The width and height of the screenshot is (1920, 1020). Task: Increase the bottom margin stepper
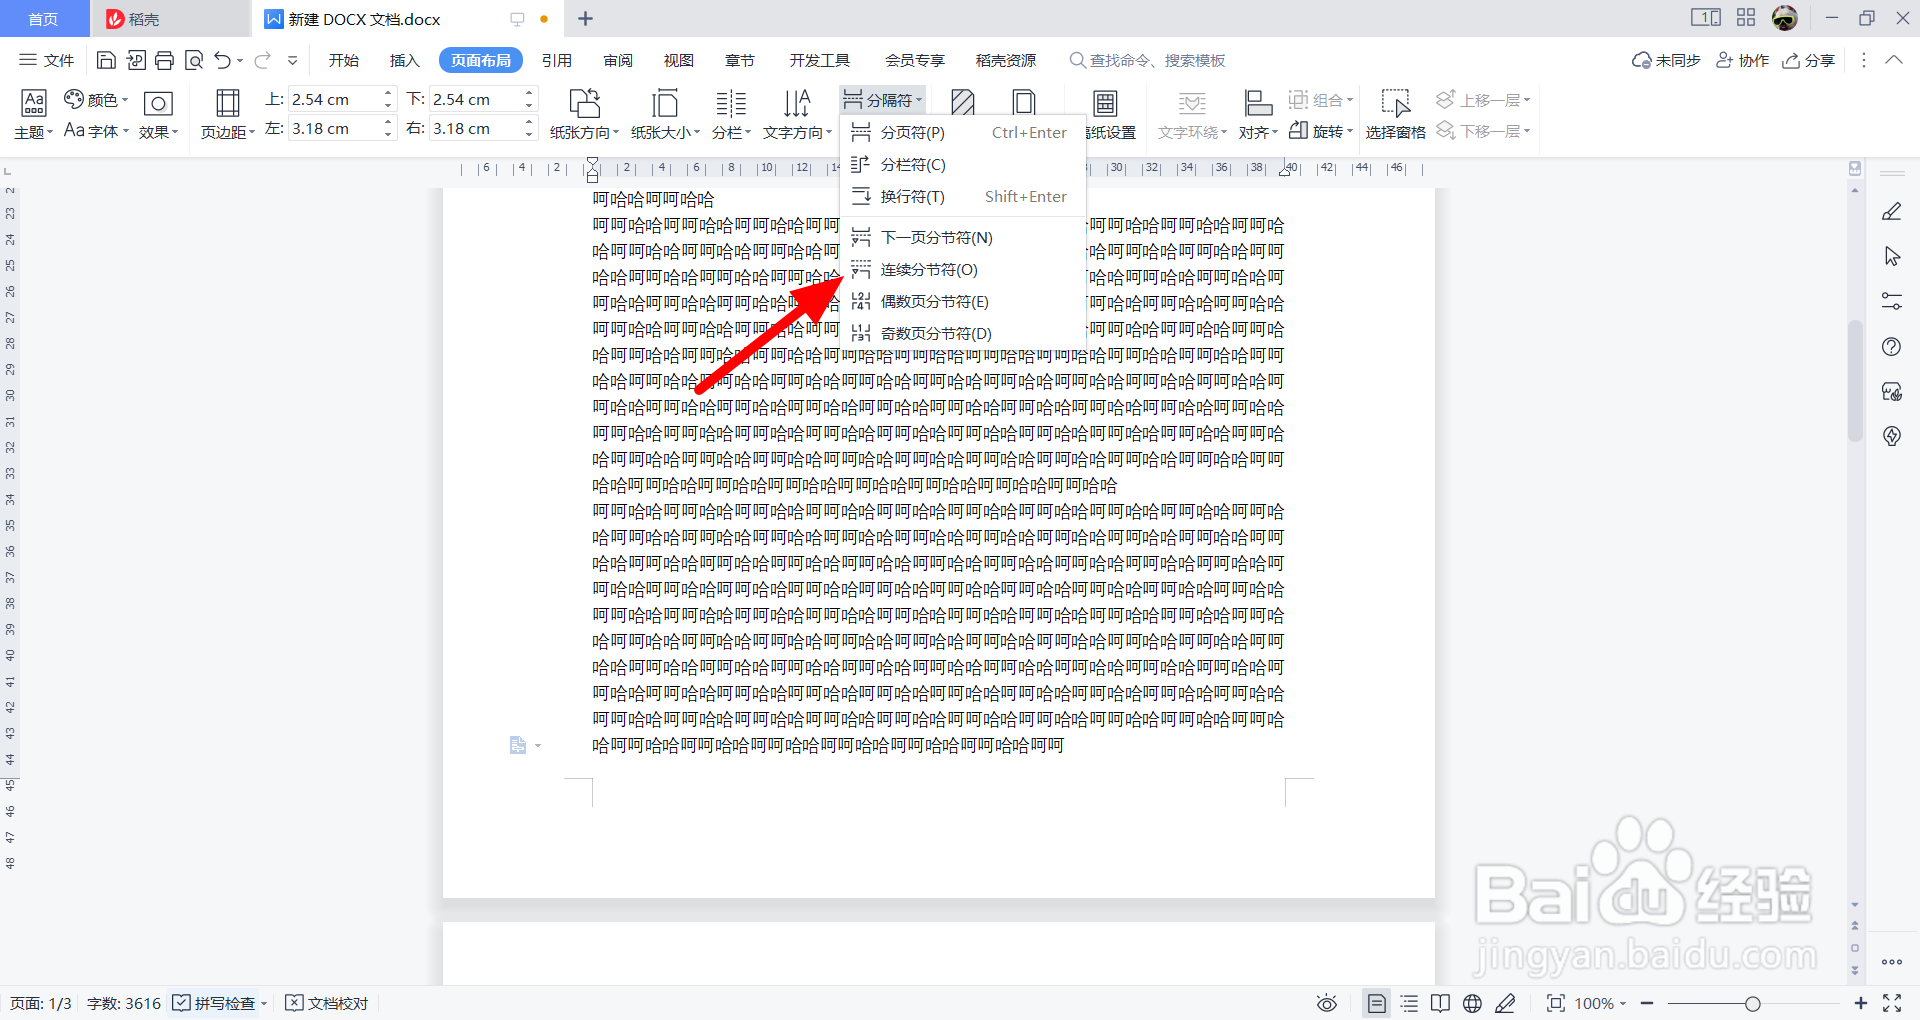click(530, 93)
